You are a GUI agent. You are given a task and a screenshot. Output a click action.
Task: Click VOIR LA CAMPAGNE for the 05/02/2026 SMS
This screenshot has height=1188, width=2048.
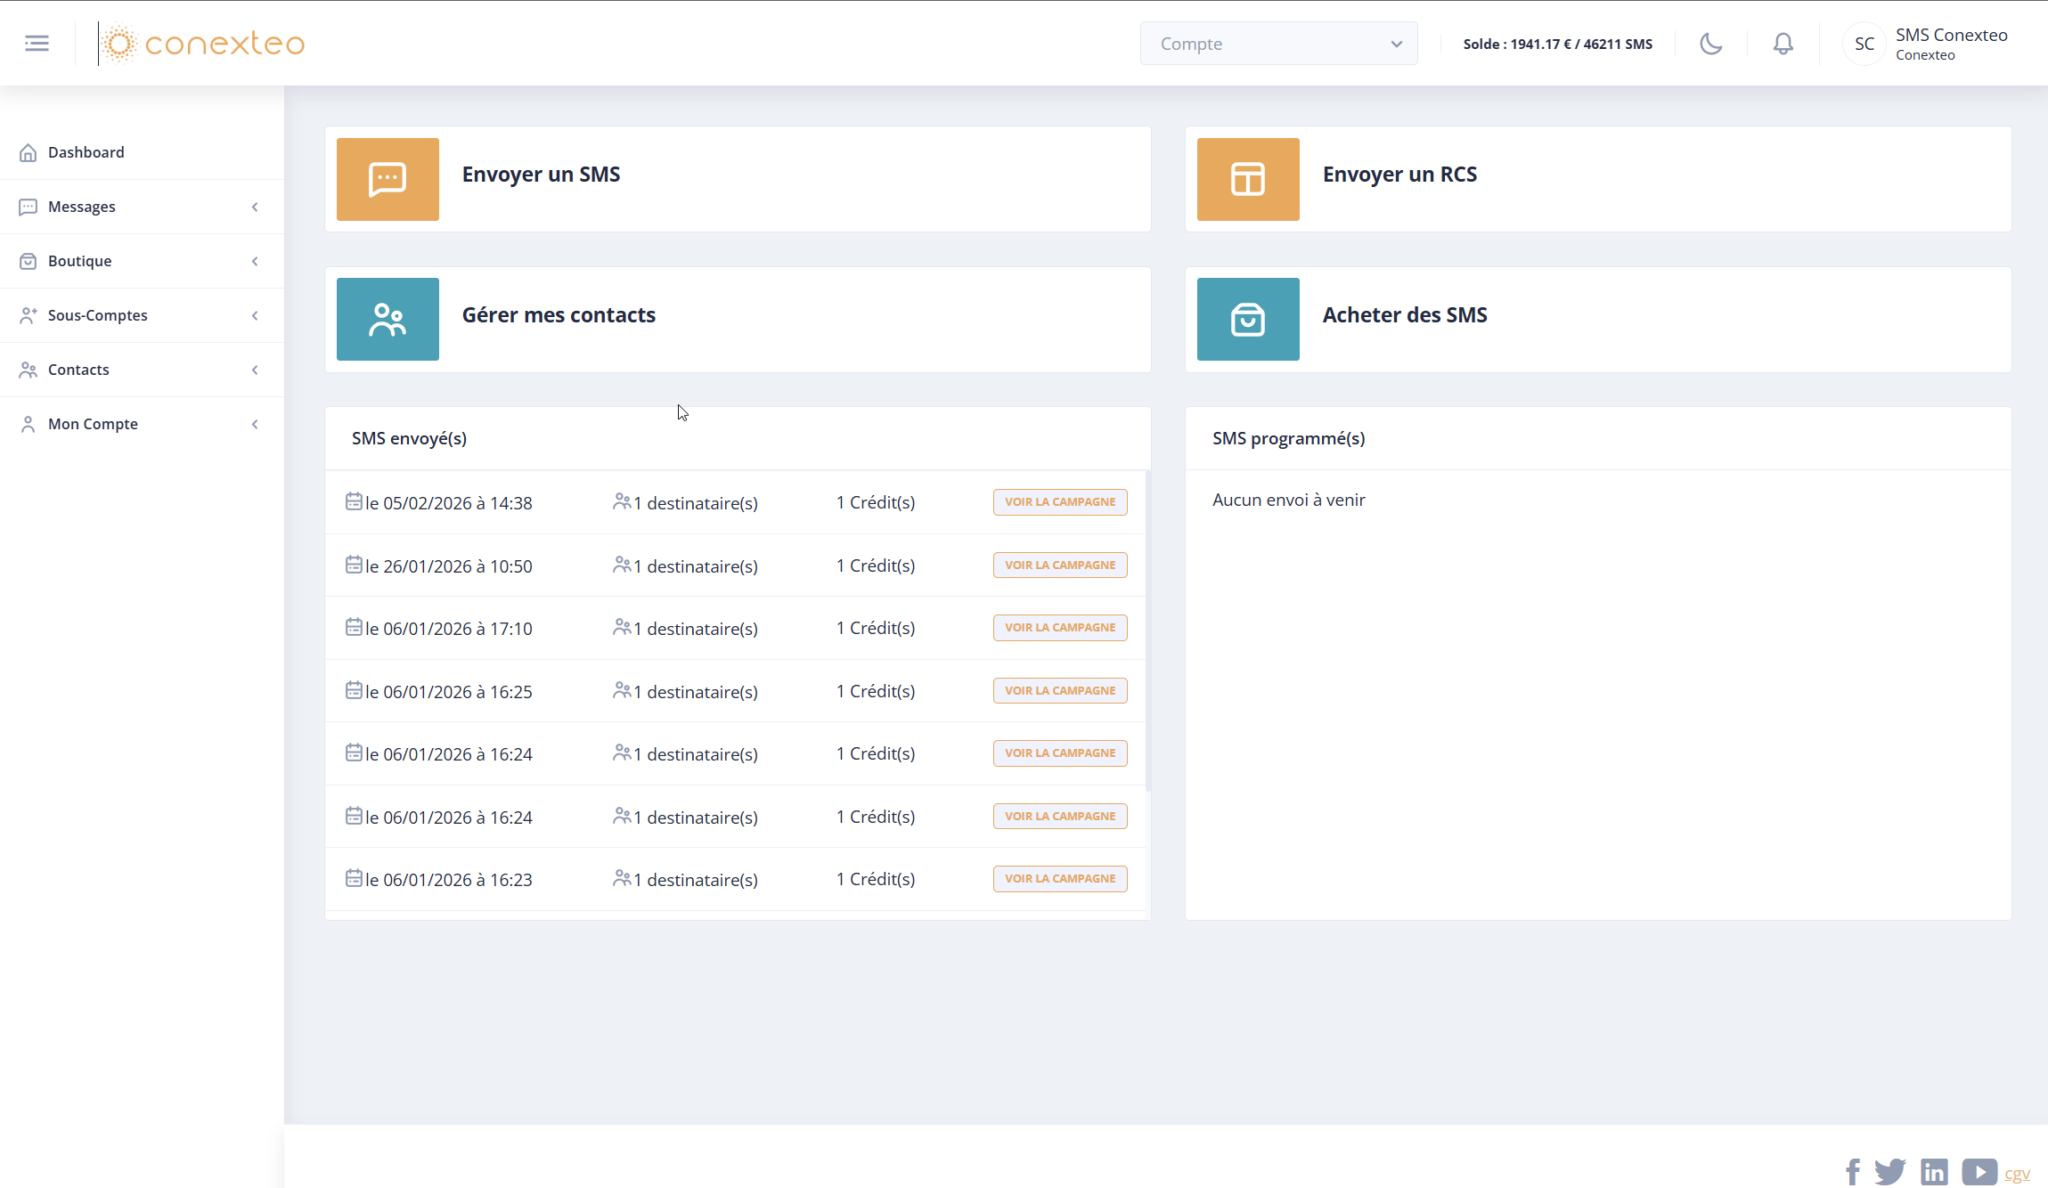coord(1059,501)
